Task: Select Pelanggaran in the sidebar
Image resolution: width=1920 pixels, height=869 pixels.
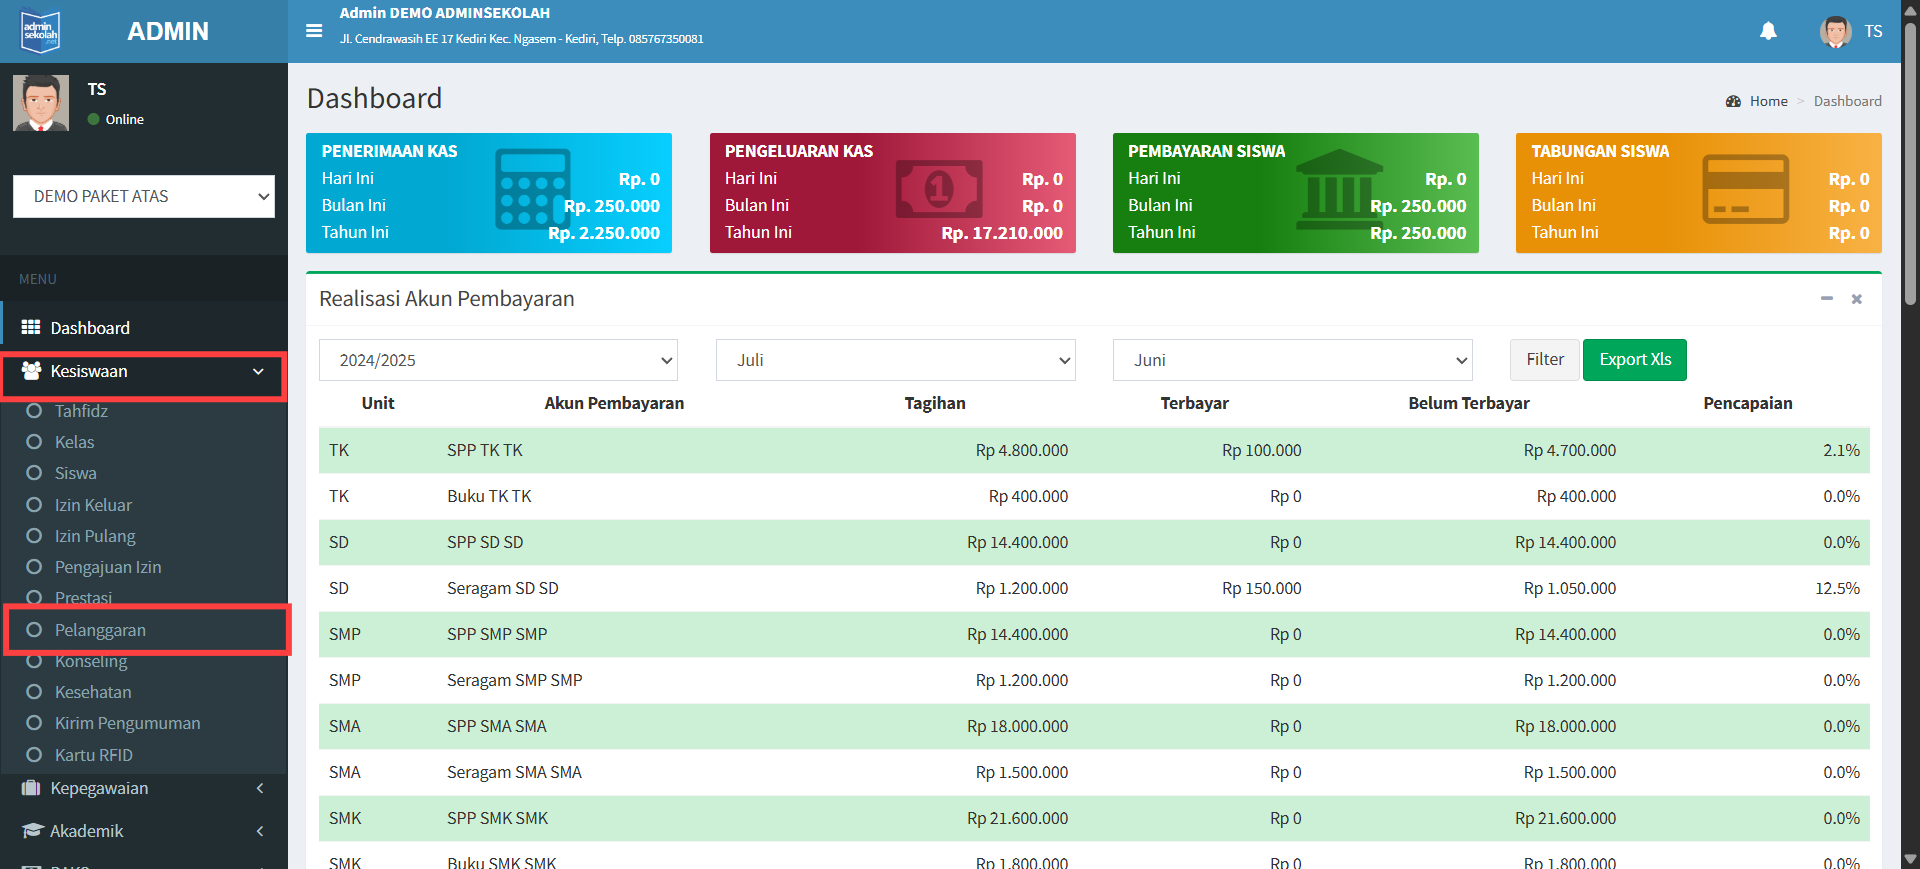Action: click(100, 630)
